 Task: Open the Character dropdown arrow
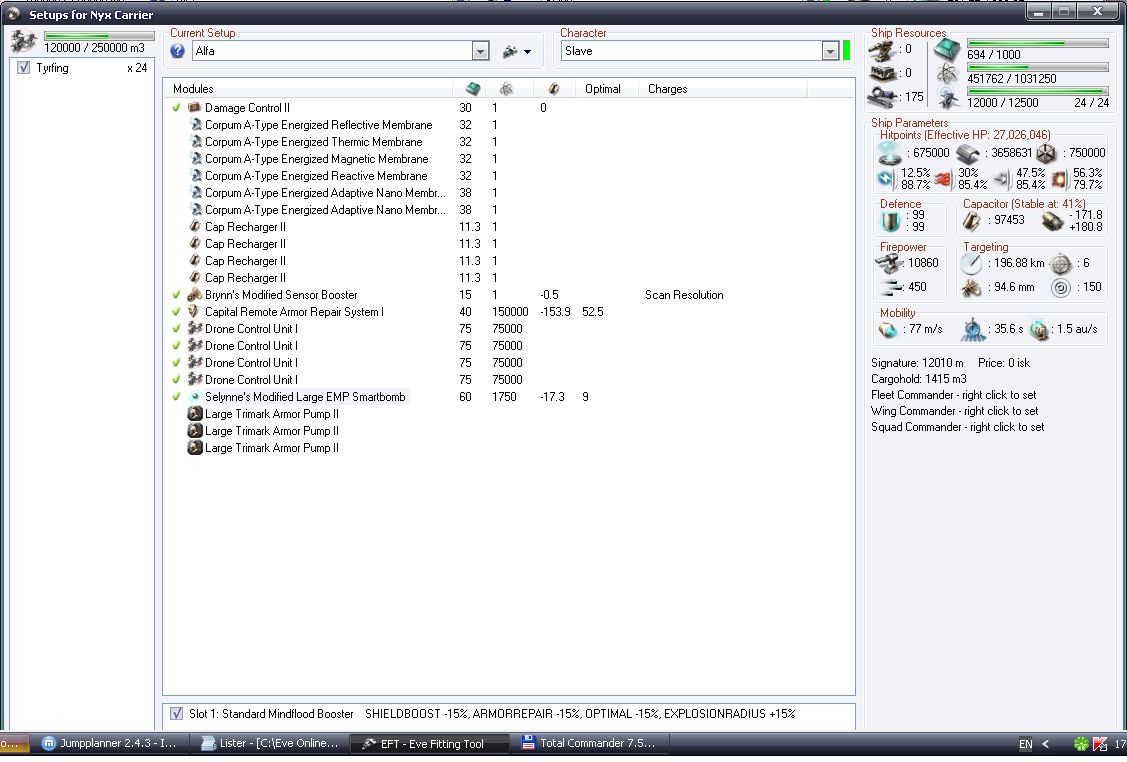[830, 51]
